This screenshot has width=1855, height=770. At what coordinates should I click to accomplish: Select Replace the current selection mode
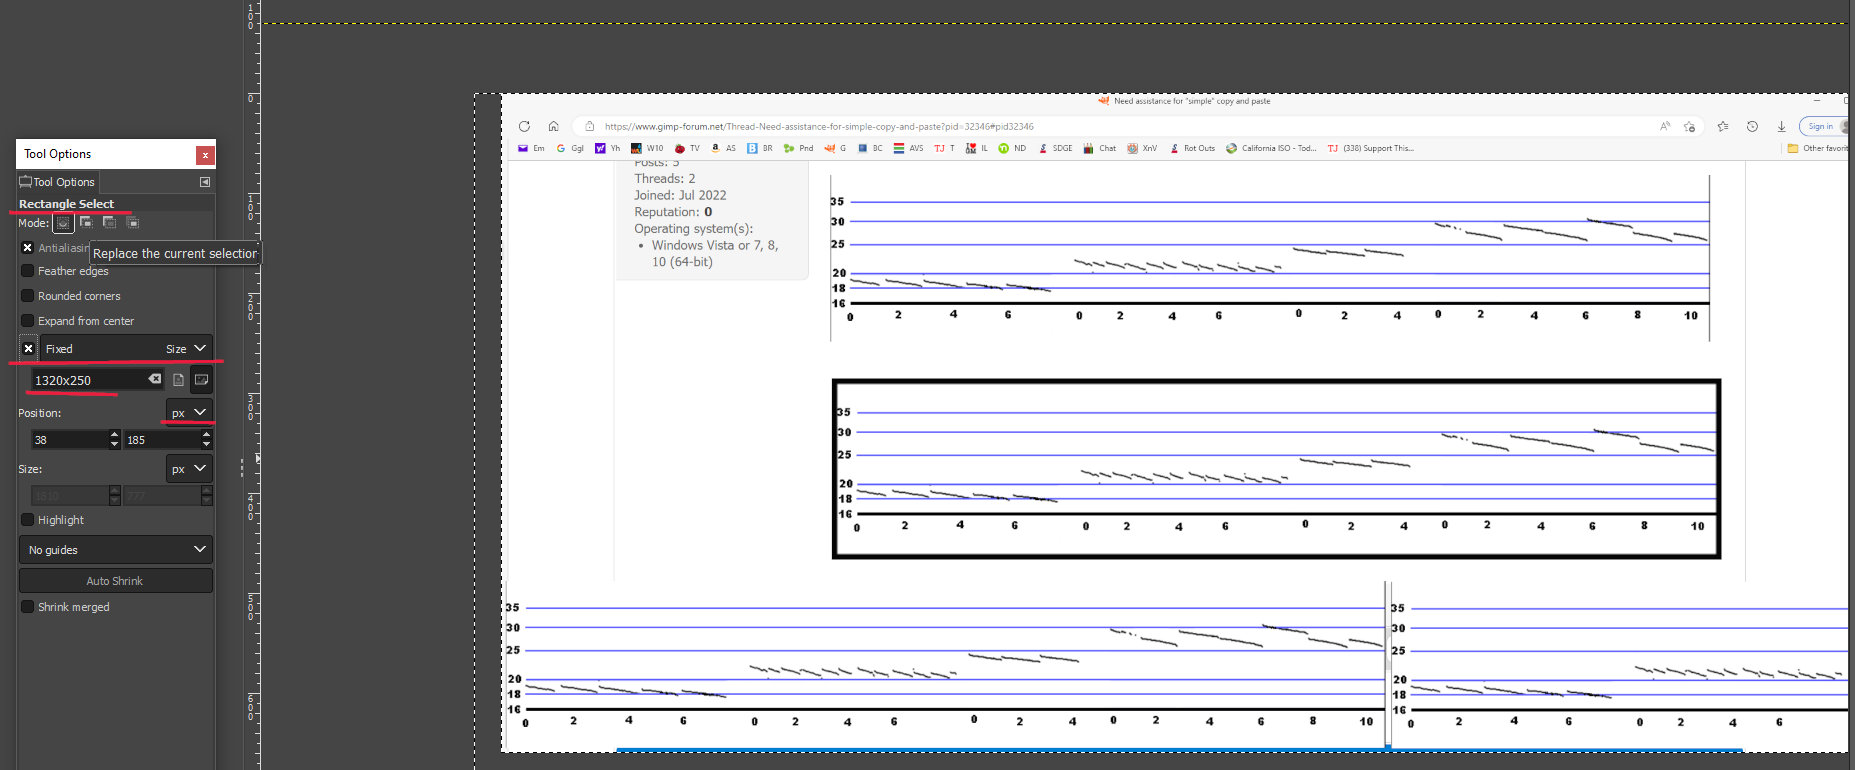click(x=63, y=223)
